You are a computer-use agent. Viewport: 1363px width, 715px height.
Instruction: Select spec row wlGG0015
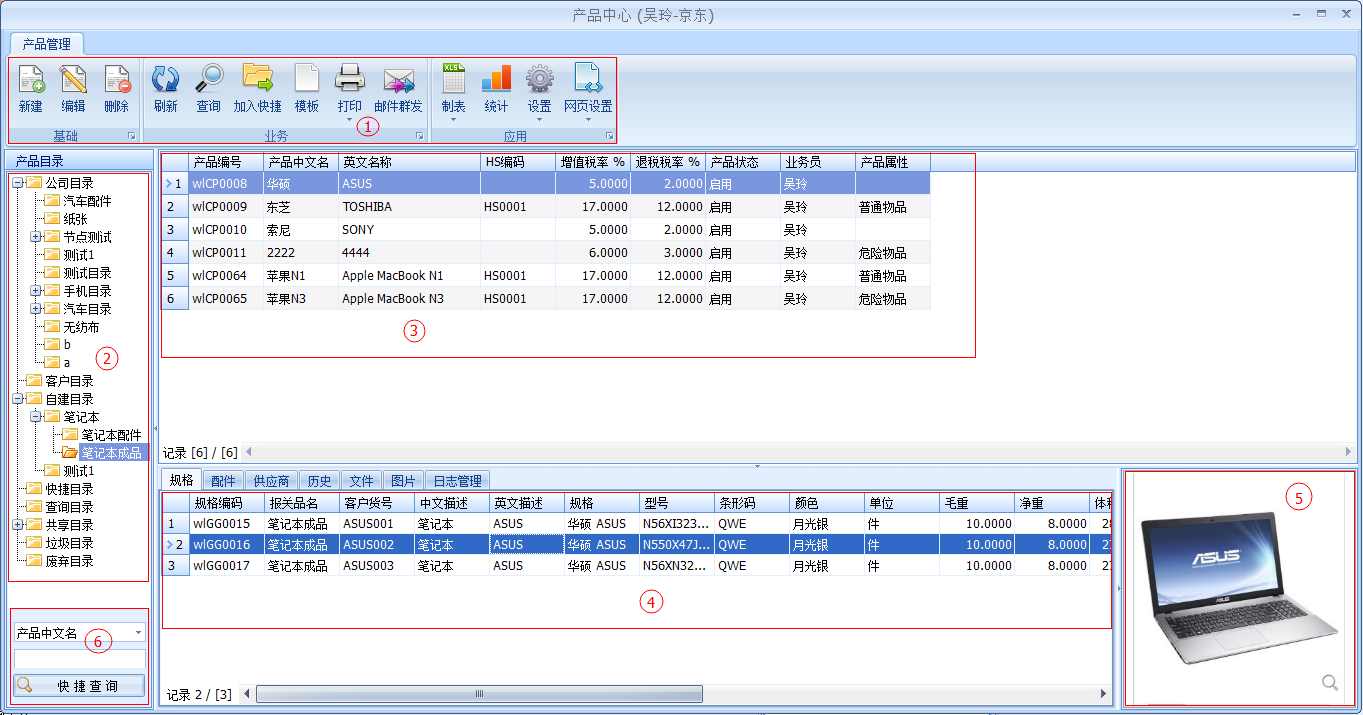click(637, 523)
